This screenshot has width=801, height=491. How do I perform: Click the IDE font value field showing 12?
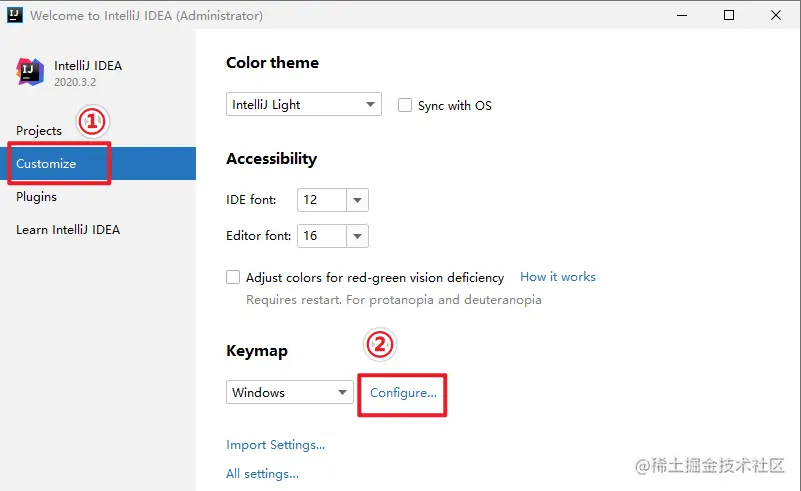pyautogui.click(x=322, y=200)
